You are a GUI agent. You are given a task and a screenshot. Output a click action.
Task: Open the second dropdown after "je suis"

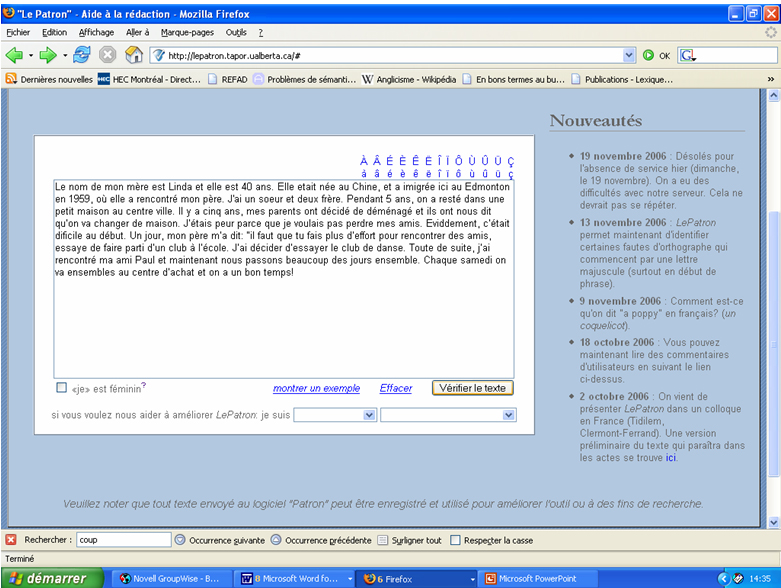pos(448,415)
